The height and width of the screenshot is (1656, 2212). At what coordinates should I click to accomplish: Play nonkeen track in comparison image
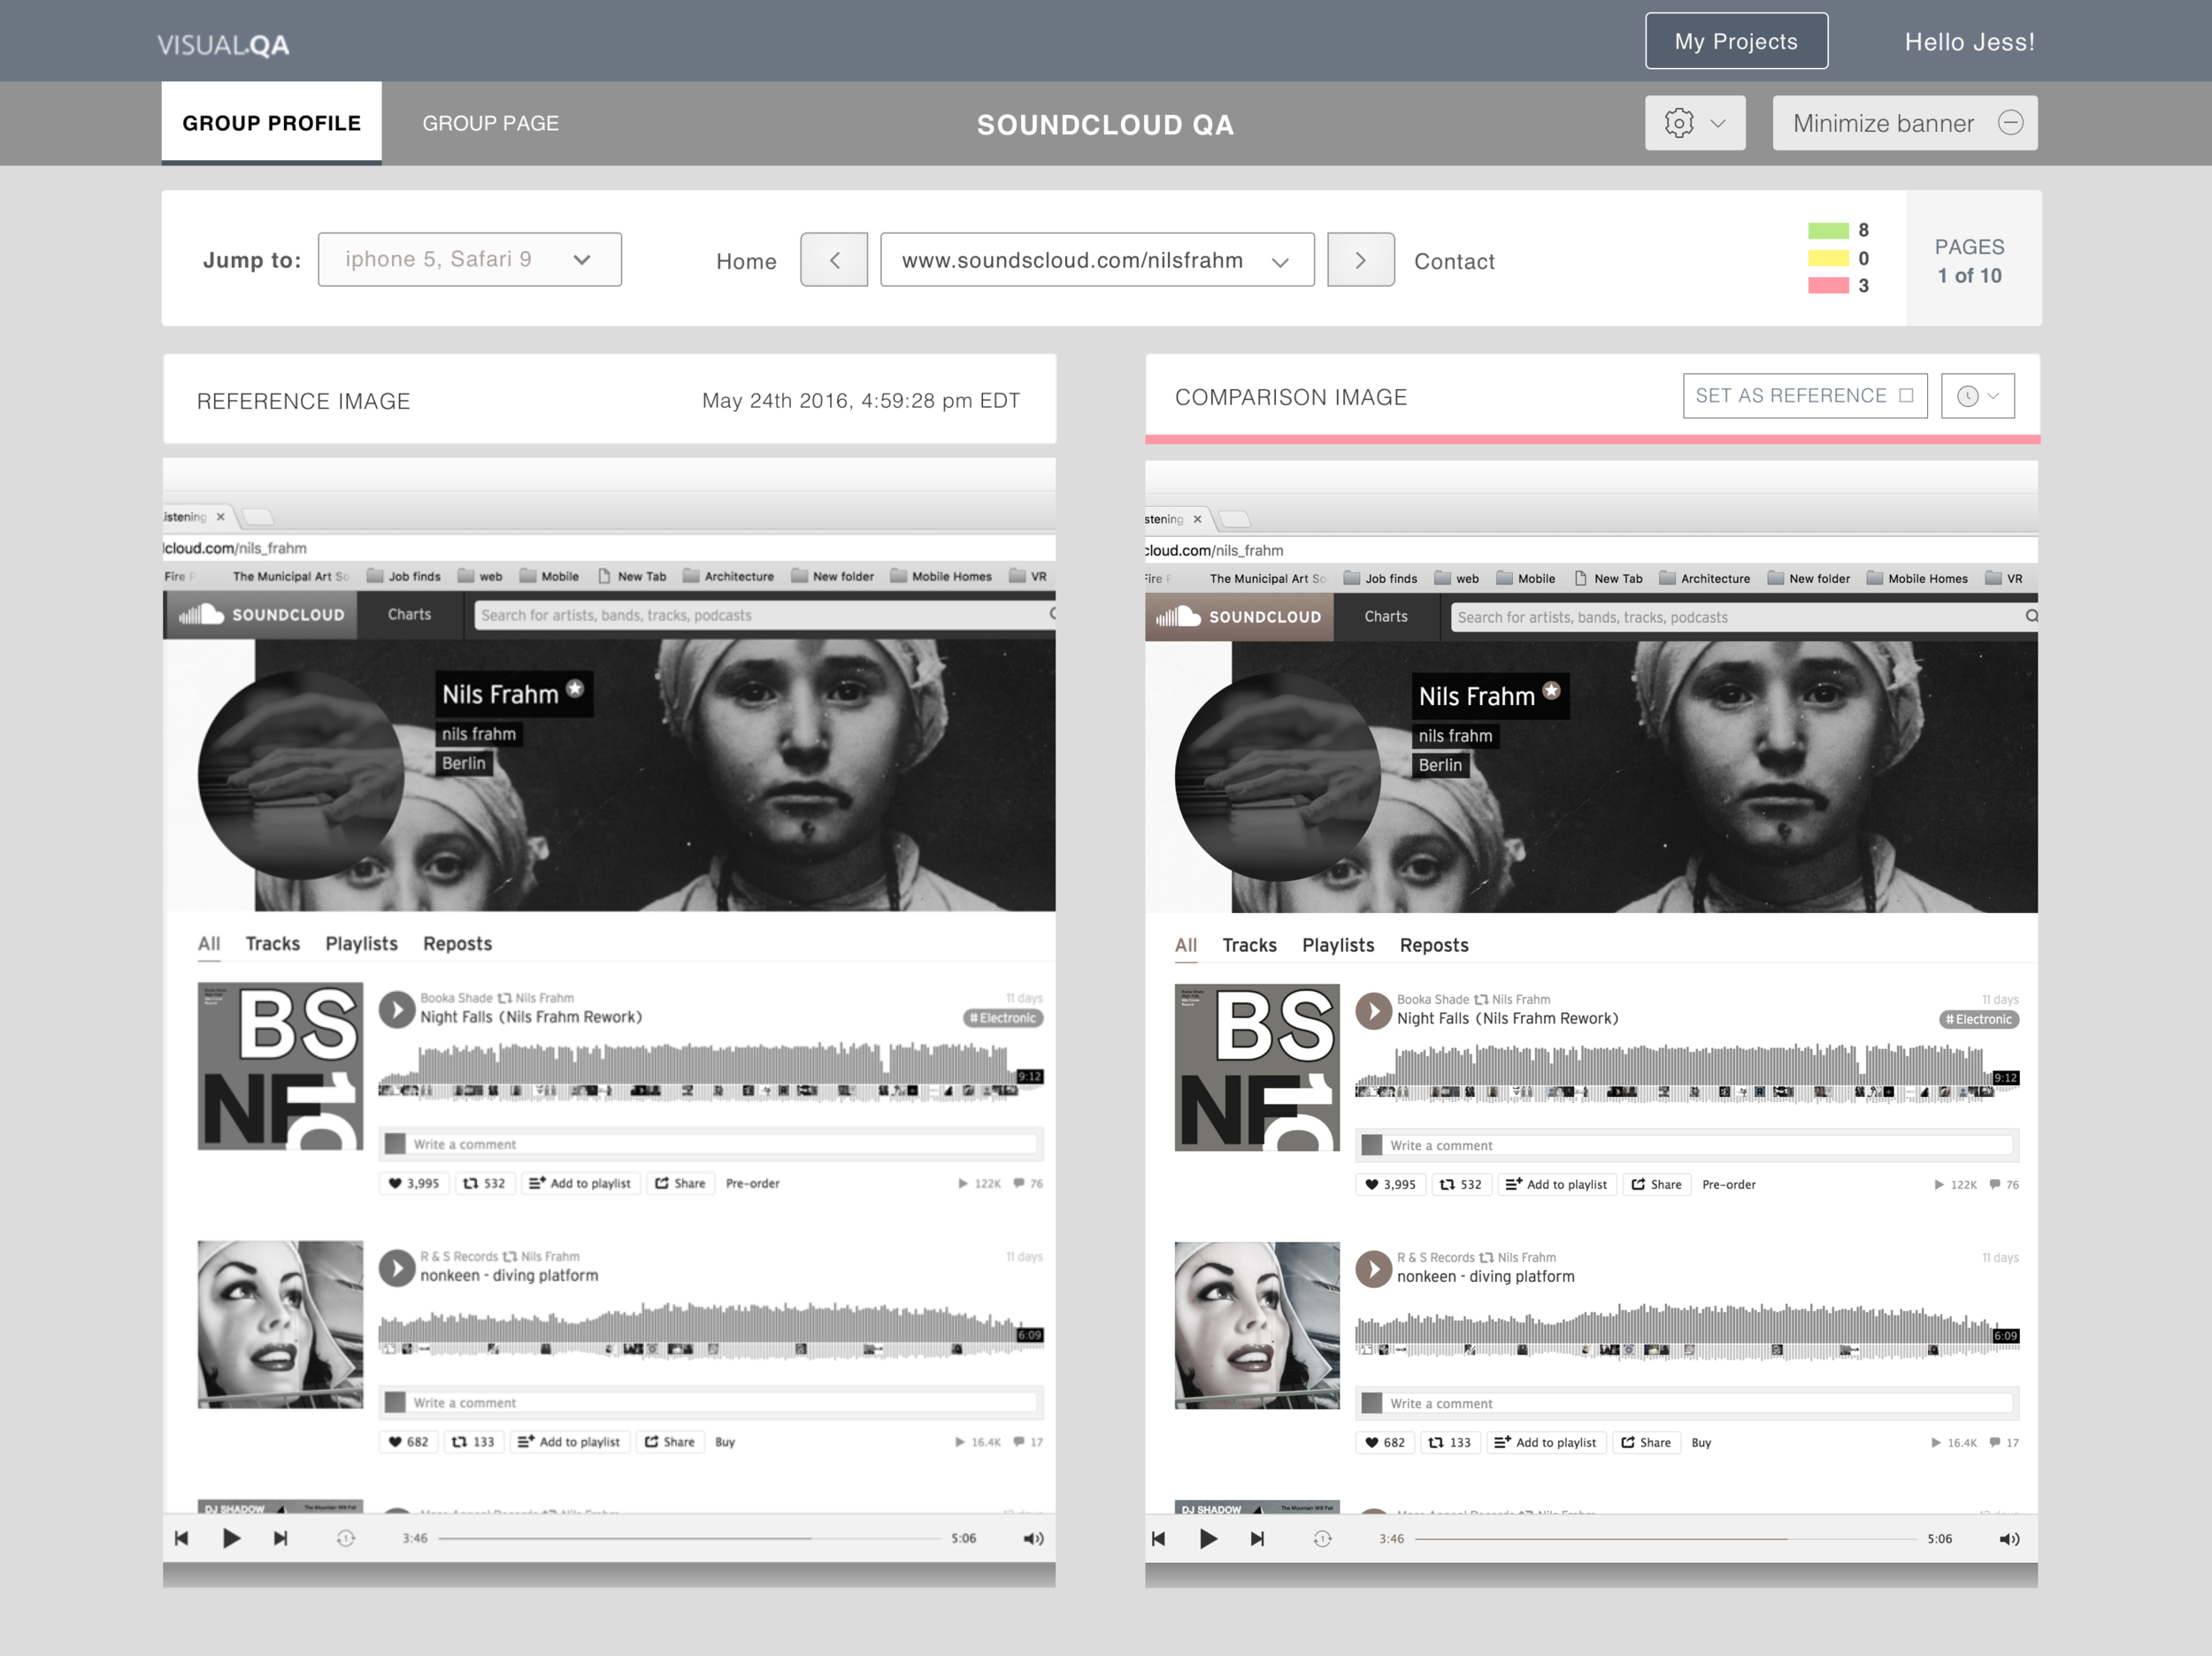pyautogui.click(x=1374, y=1269)
